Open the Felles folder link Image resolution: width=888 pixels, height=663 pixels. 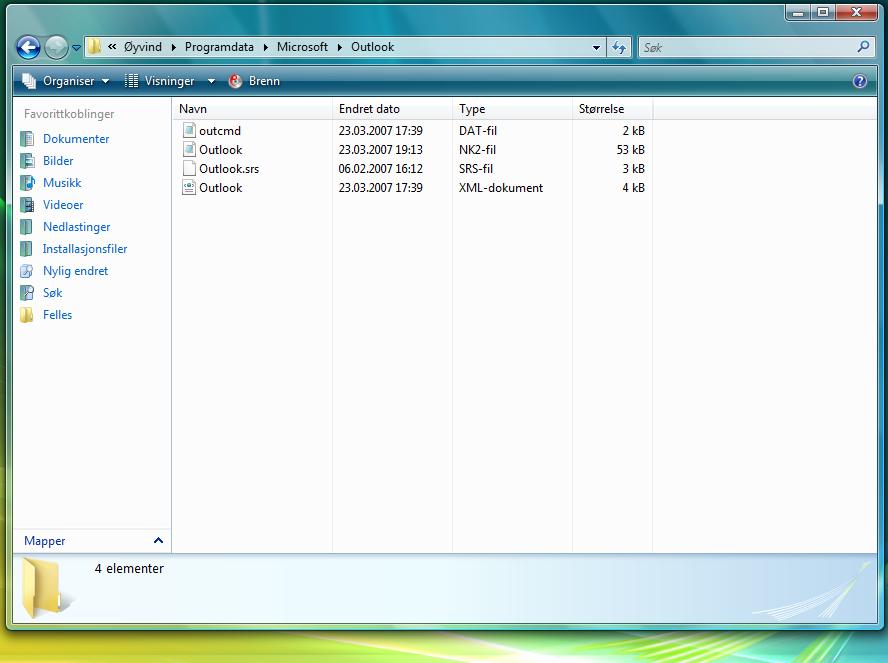click(x=57, y=315)
